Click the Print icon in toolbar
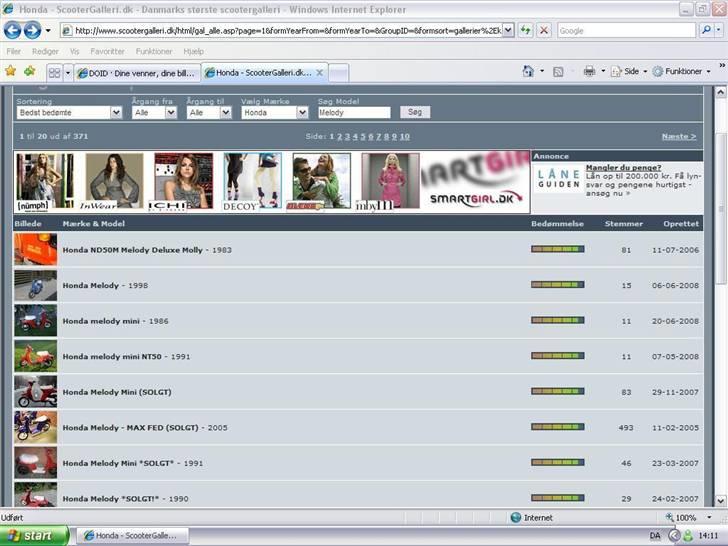 coord(589,72)
